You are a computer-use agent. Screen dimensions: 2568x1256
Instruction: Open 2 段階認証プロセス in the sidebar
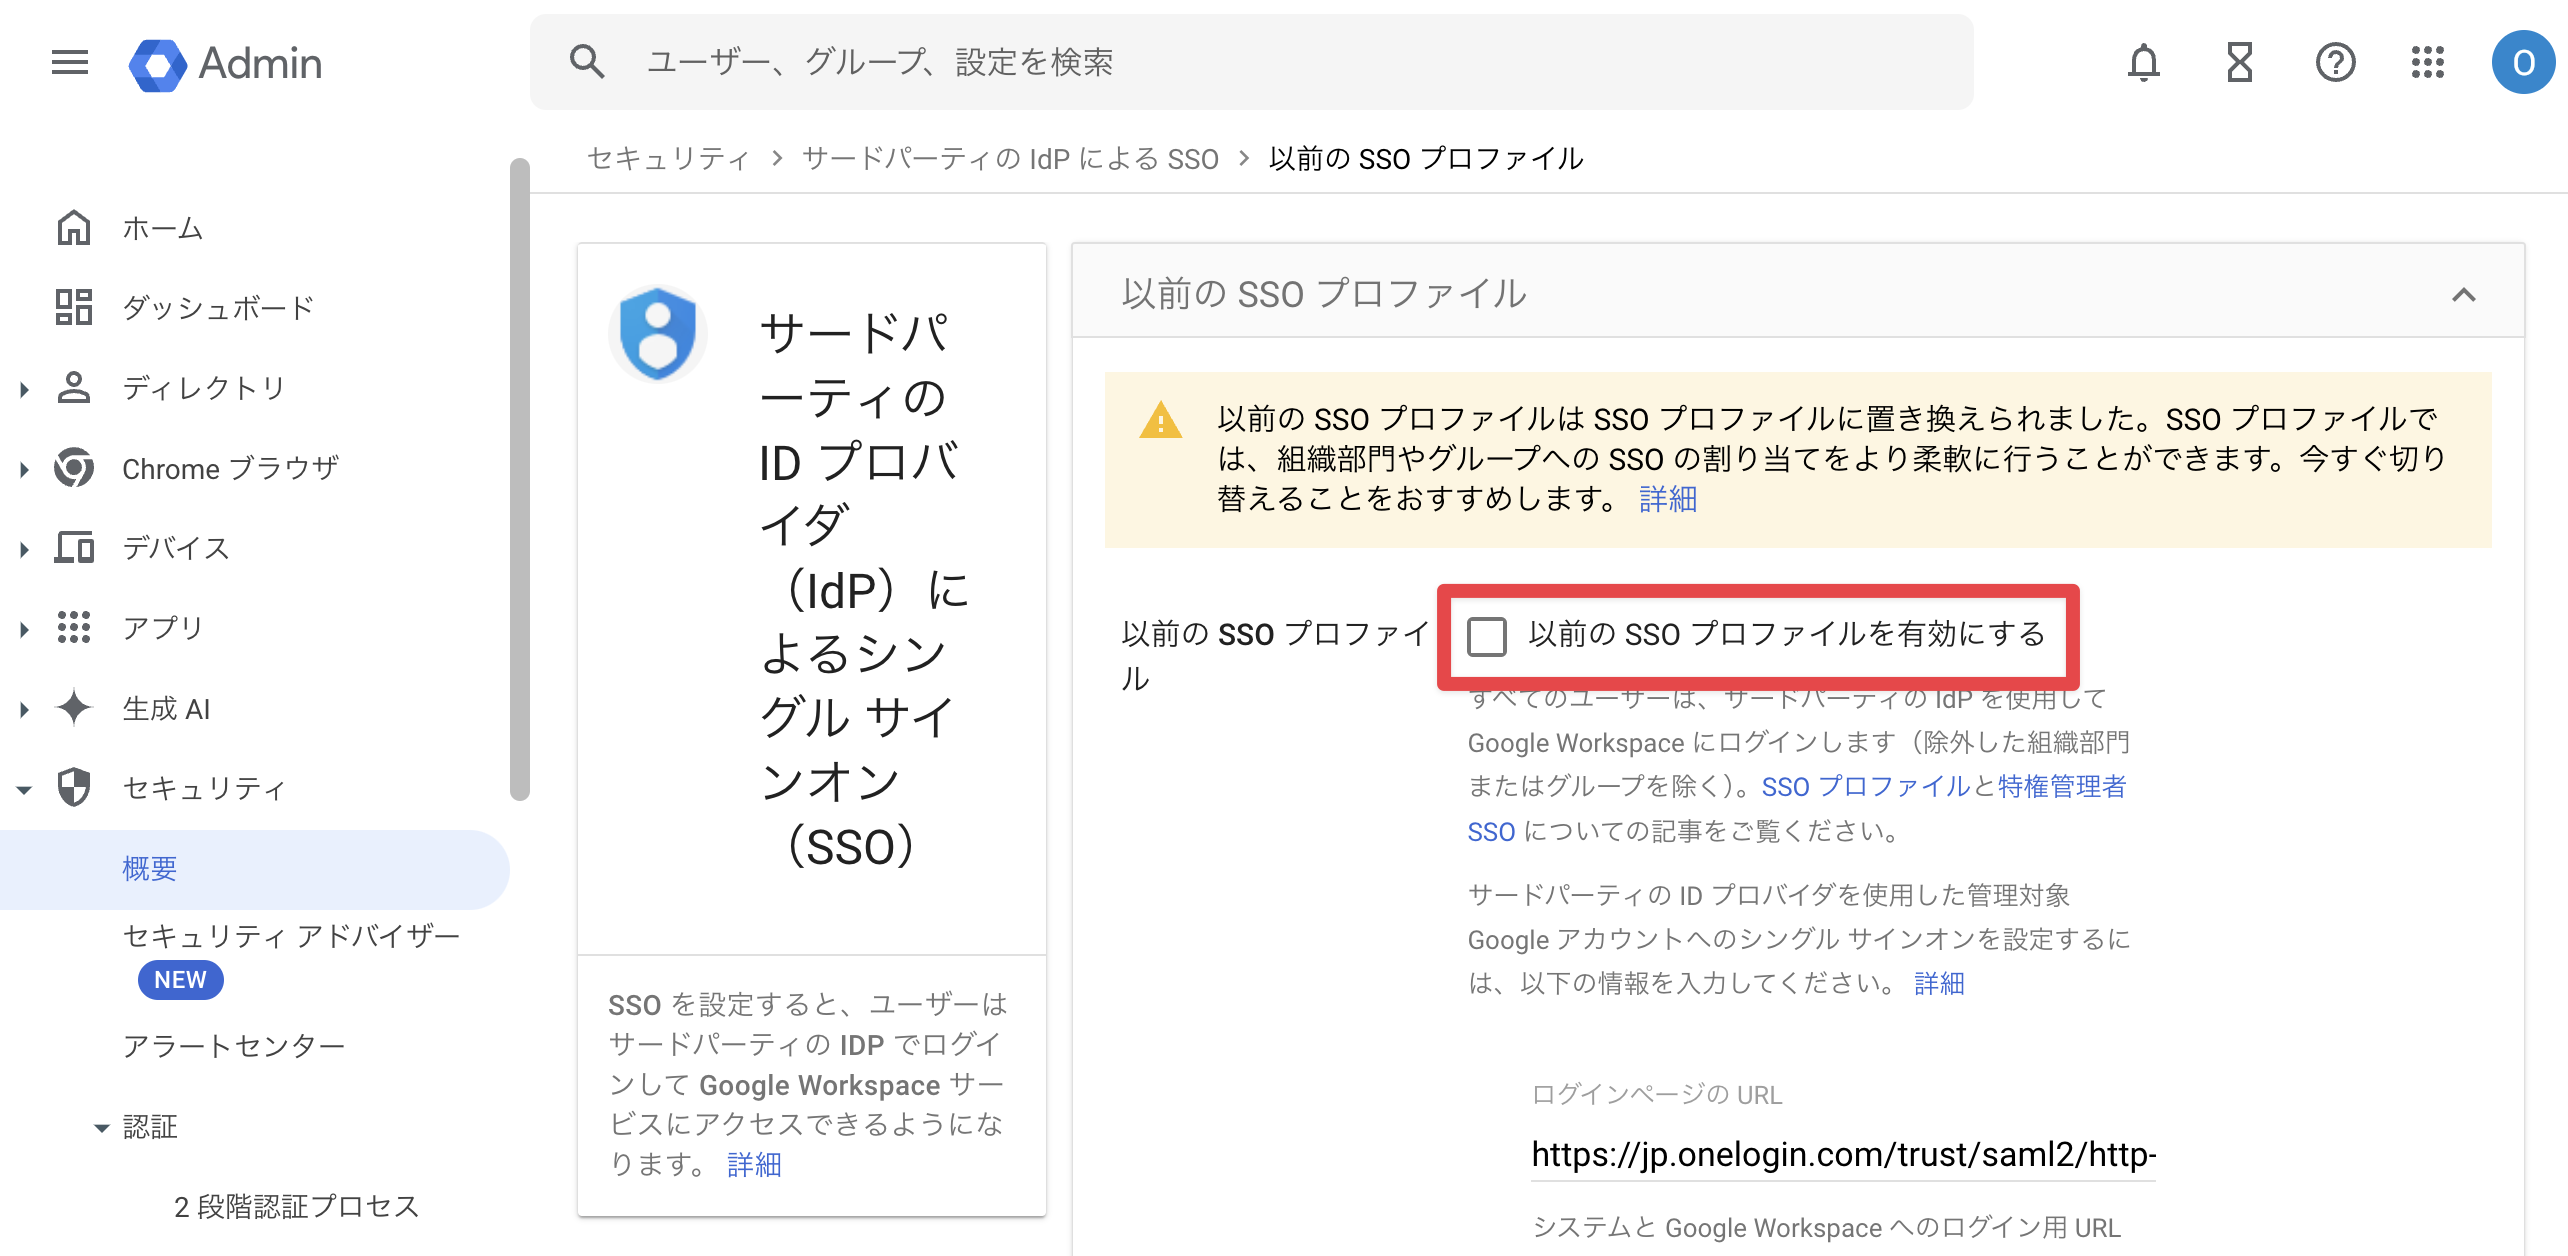[296, 1206]
